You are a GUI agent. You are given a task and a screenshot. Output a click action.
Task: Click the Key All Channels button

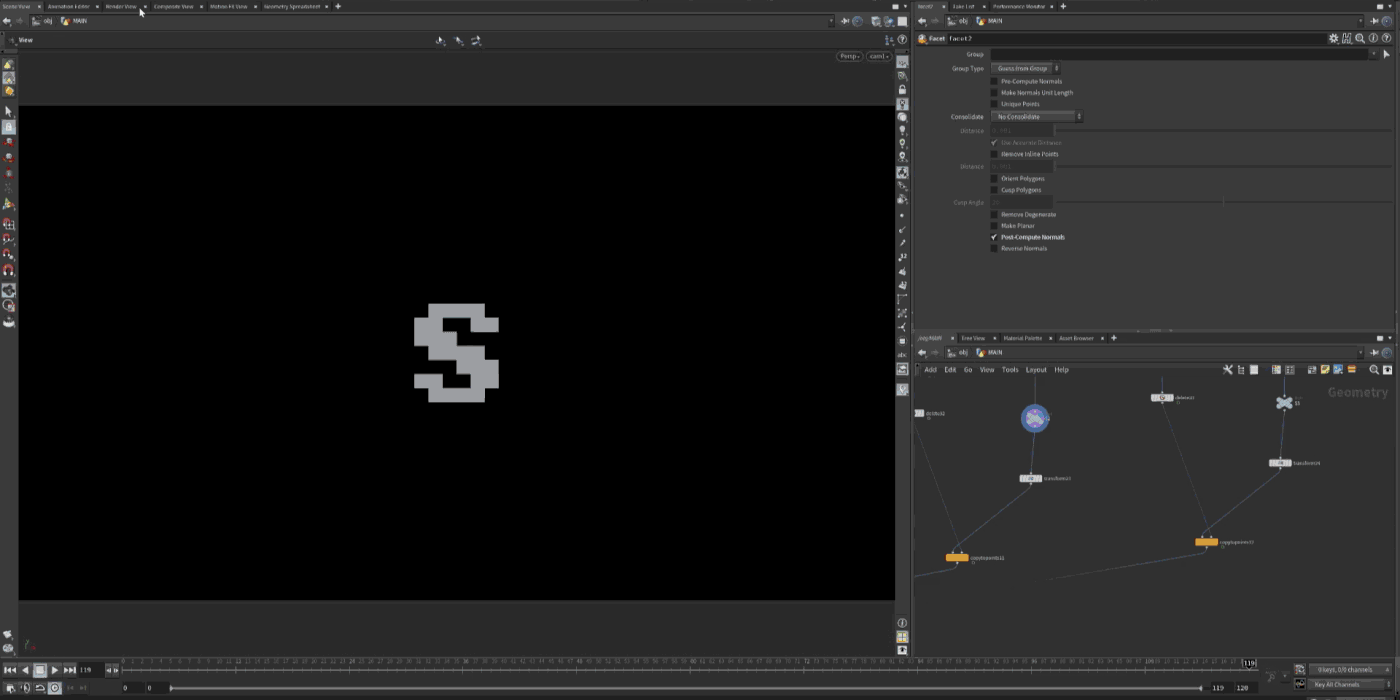click(x=1349, y=685)
